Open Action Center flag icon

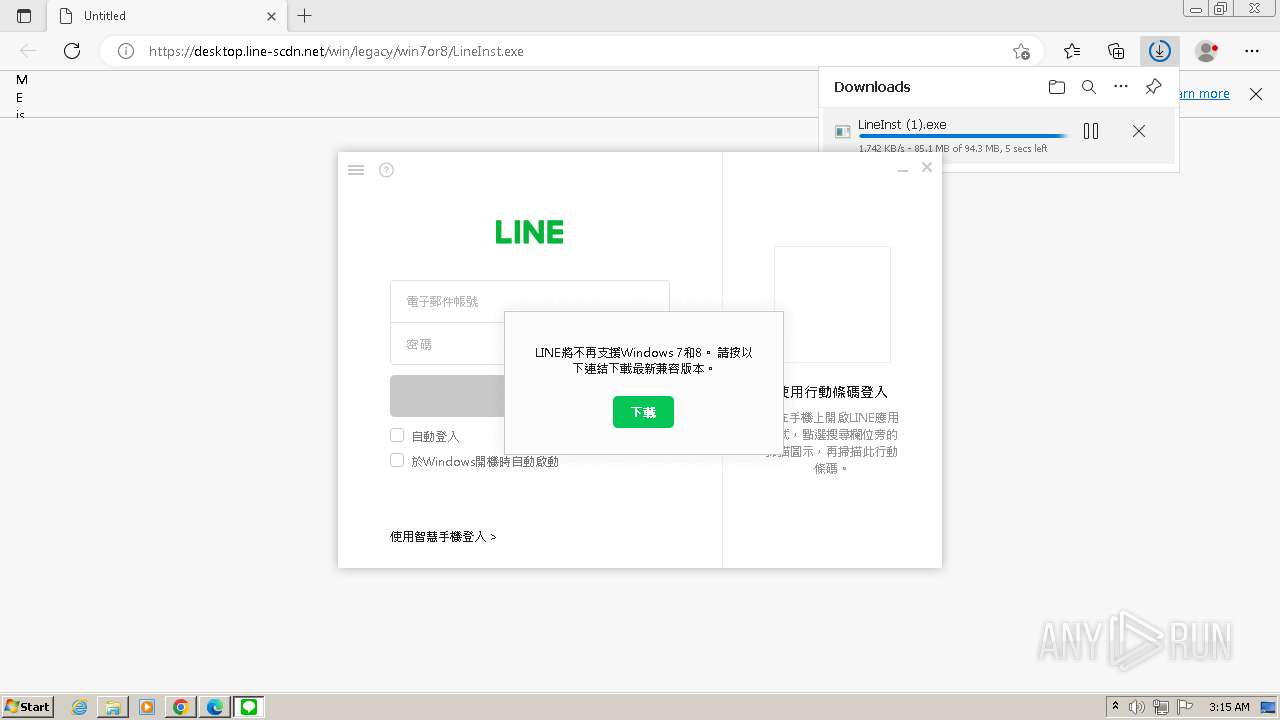click(1185, 707)
